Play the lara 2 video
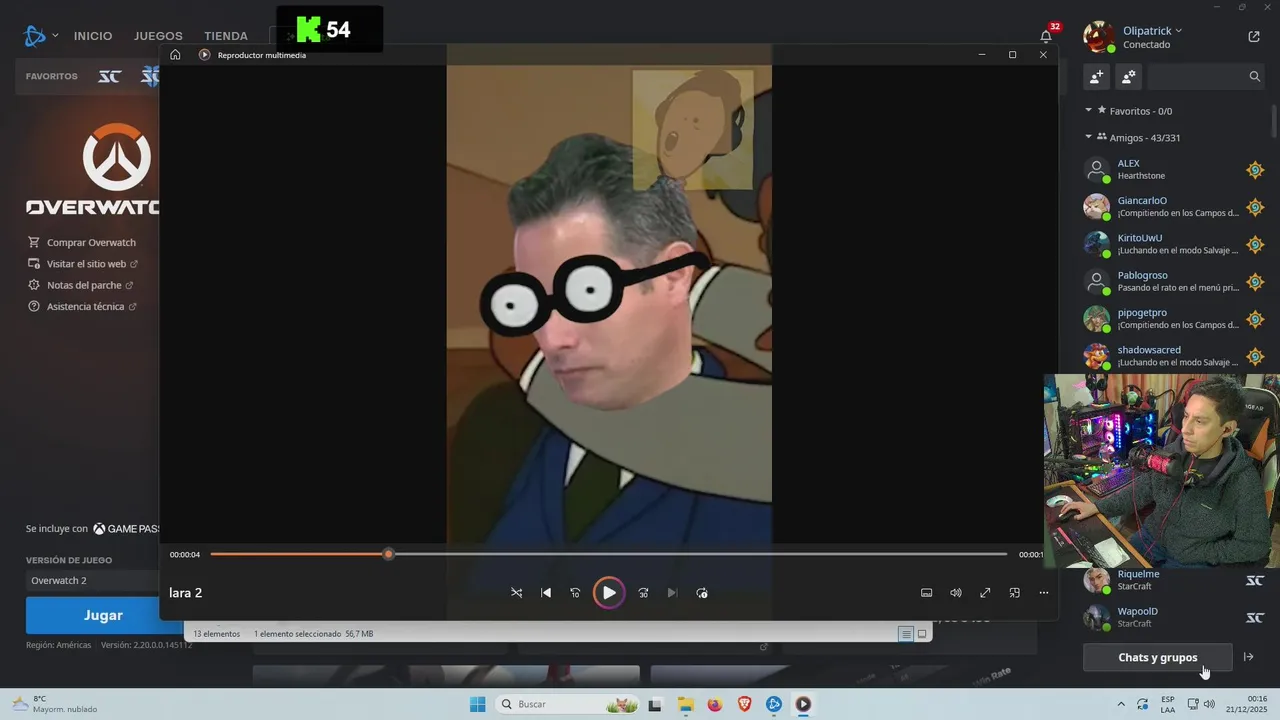This screenshot has height=720, width=1280. click(608, 593)
